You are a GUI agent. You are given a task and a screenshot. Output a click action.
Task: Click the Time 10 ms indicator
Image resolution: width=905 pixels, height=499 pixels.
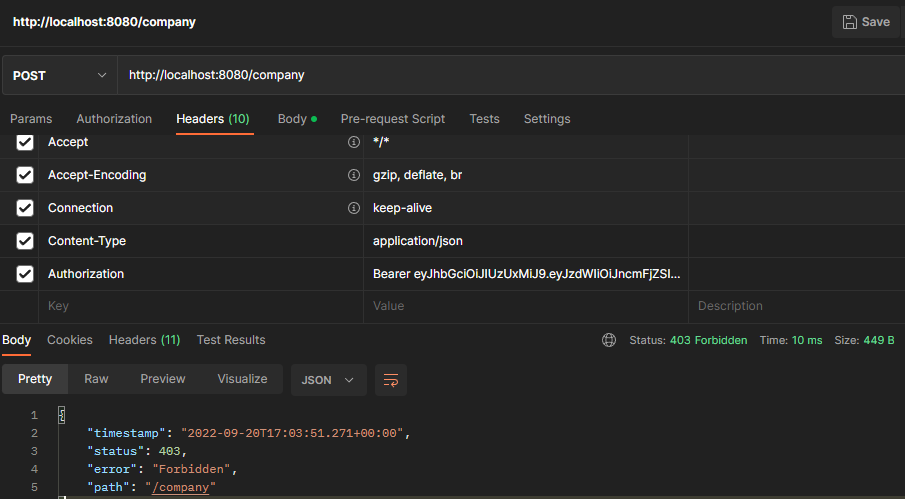(x=791, y=340)
